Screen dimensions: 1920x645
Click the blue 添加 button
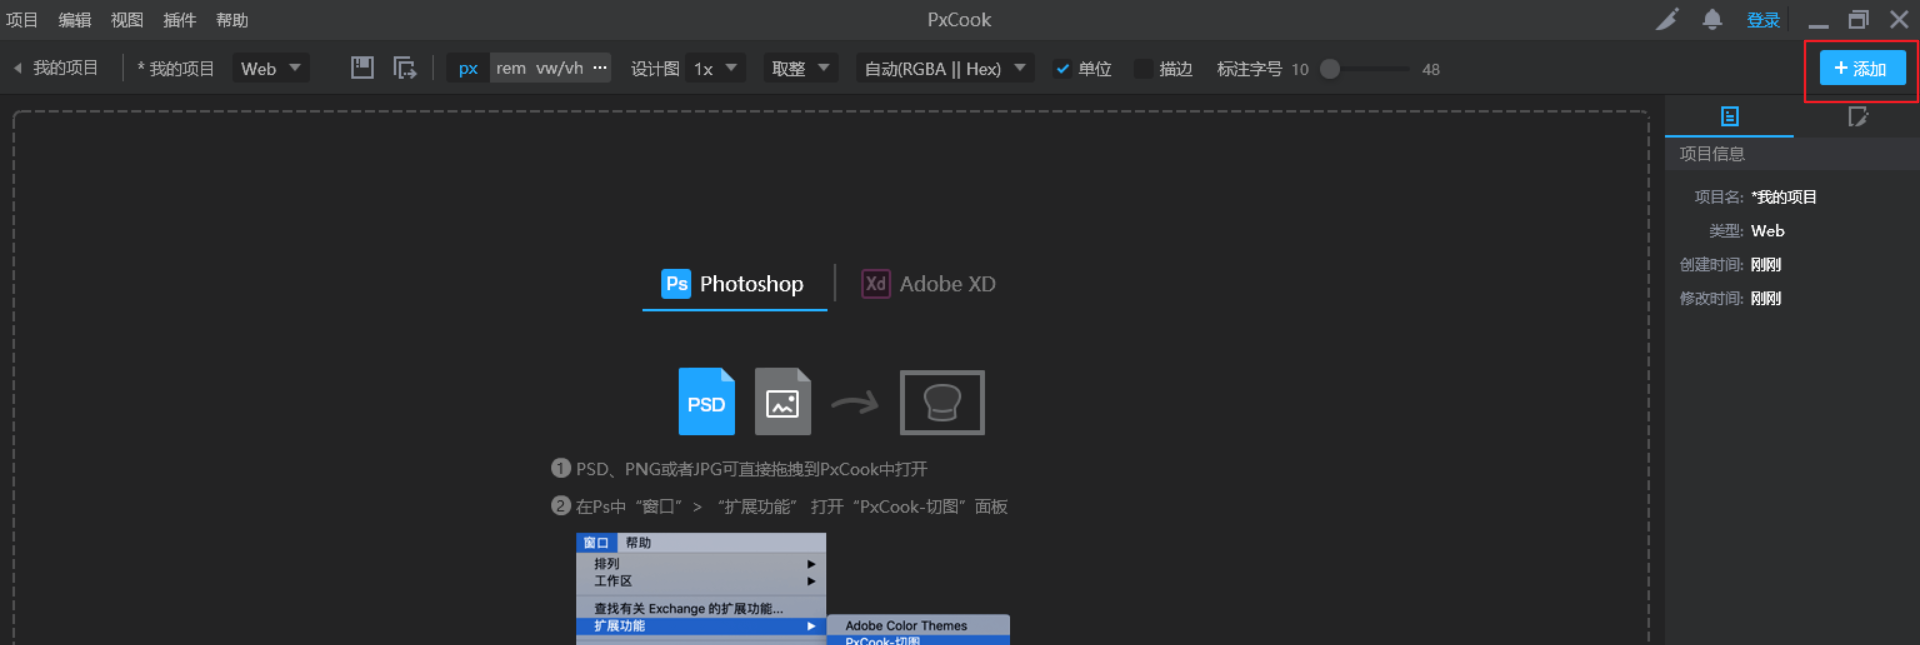[1861, 69]
